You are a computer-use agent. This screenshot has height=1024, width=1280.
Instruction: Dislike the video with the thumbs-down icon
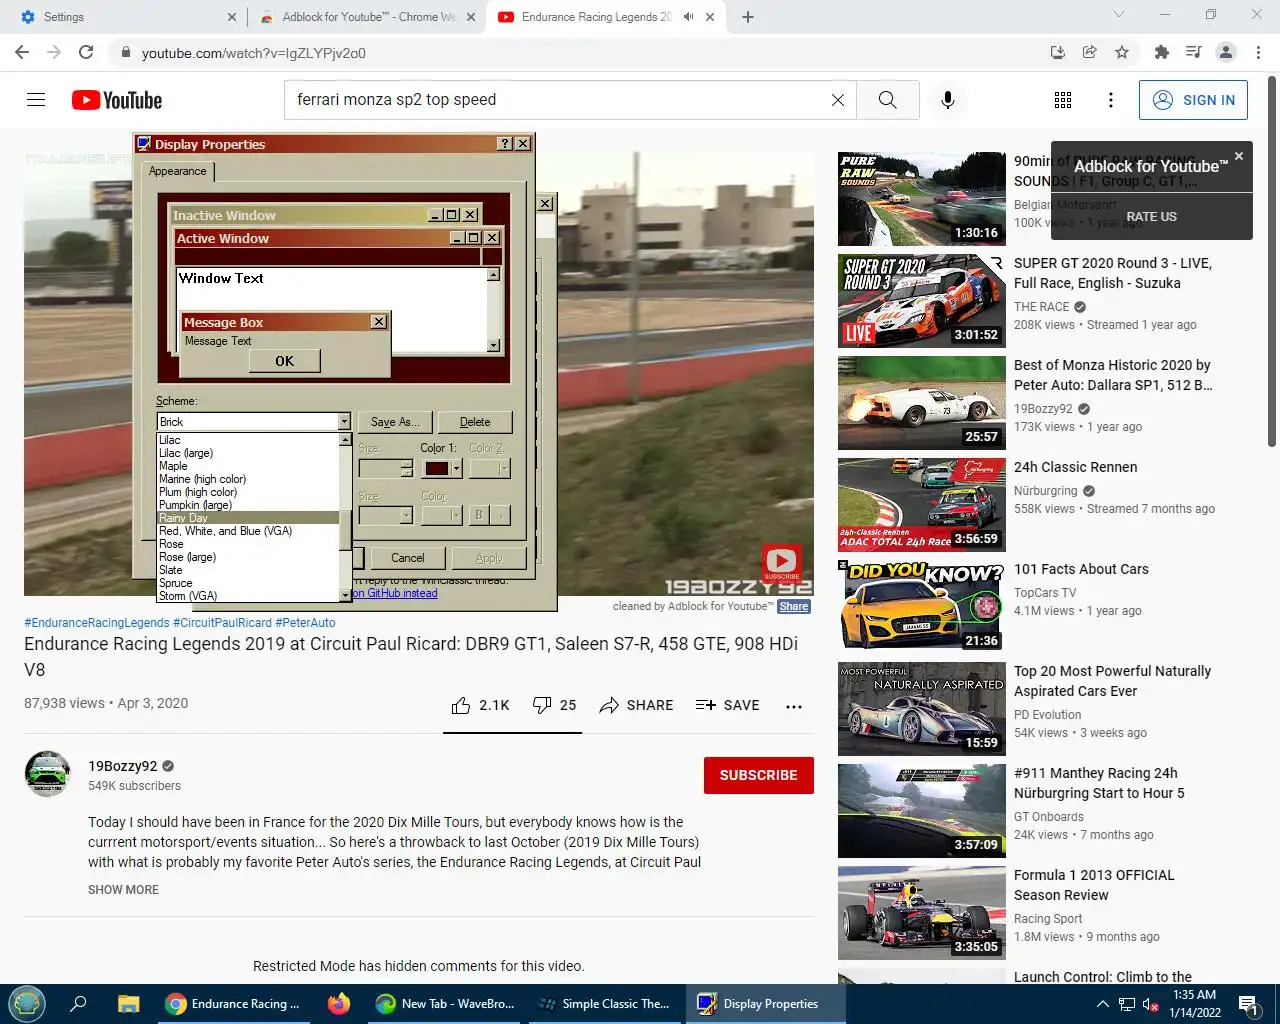click(542, 705)
